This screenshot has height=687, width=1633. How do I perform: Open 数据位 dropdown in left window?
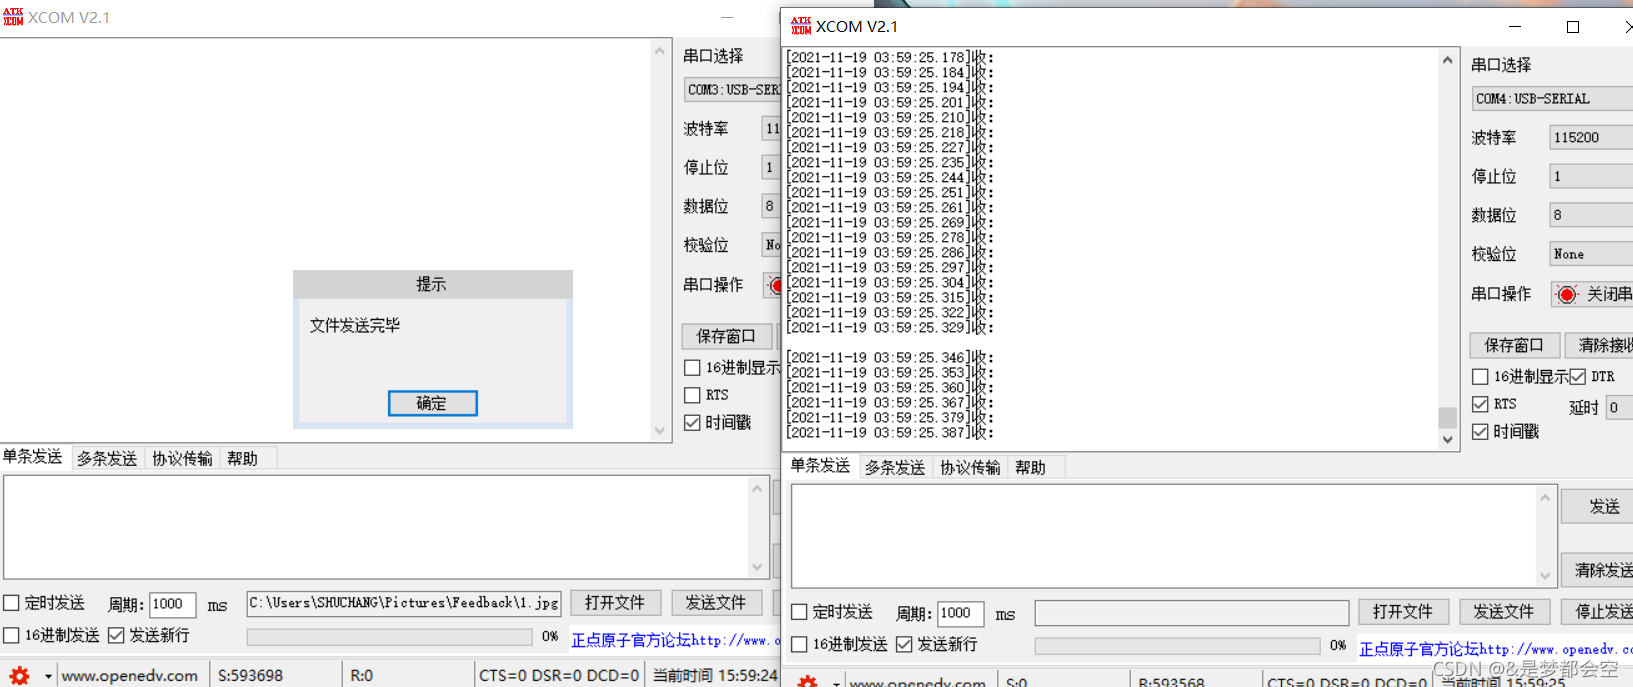click(x=771, y=206)
